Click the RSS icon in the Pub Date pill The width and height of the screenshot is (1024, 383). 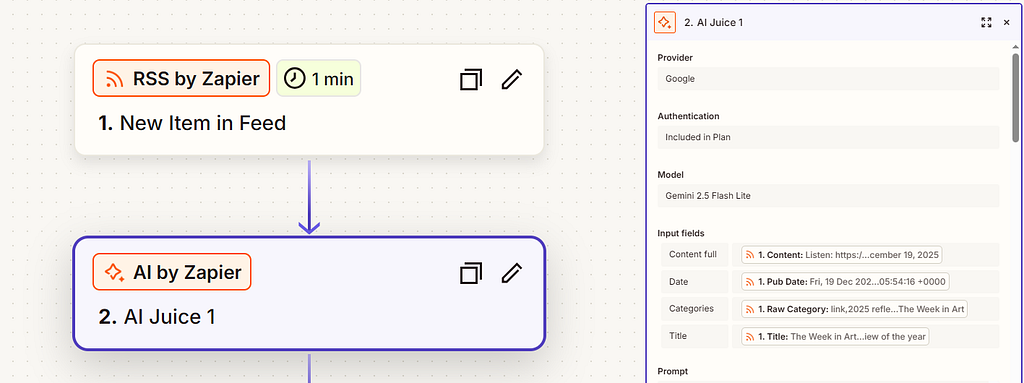pos(750,282)
